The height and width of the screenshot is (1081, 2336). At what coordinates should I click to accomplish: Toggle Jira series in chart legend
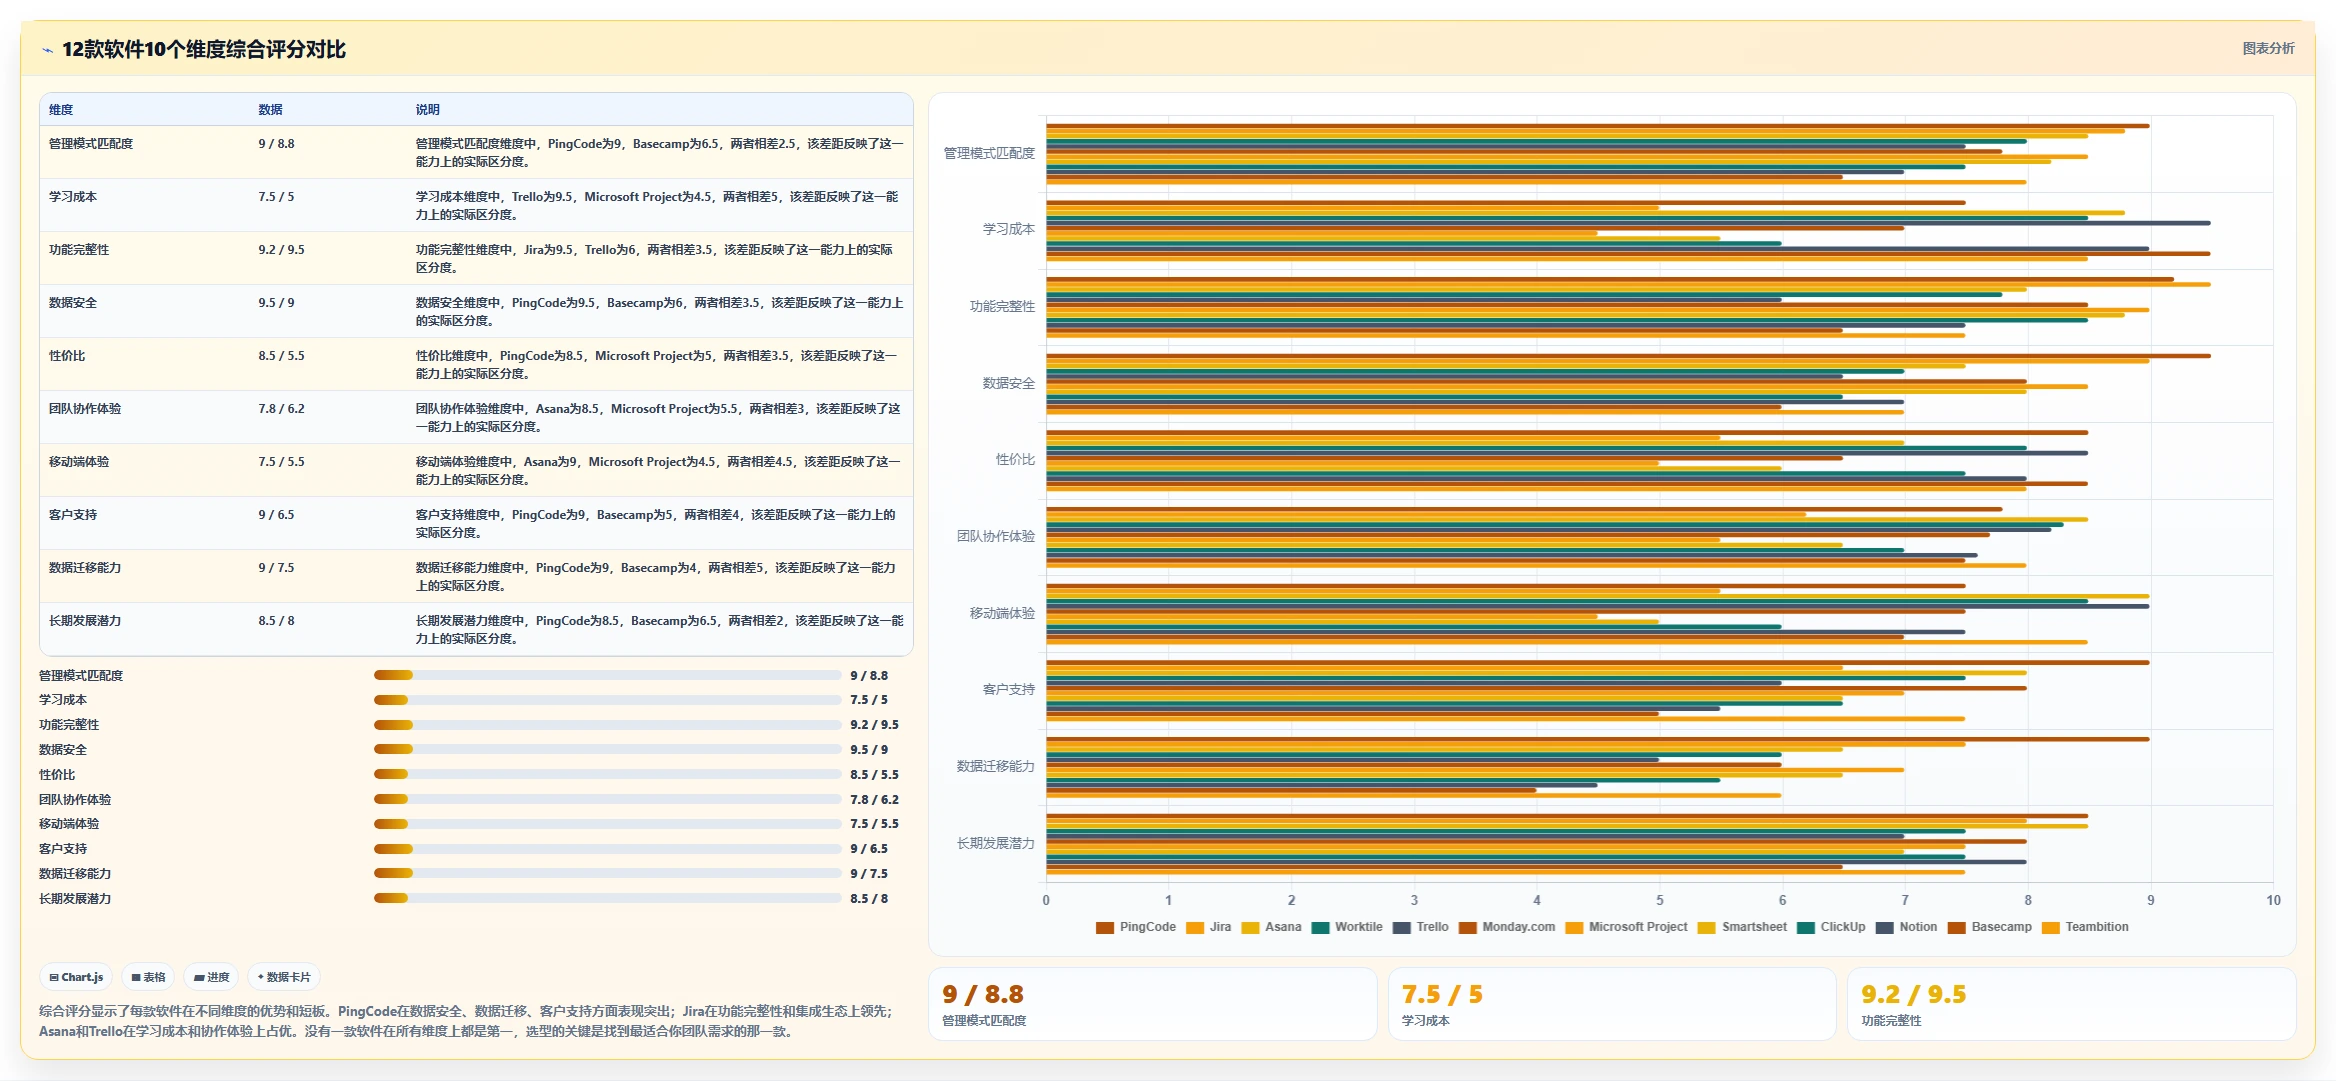[1208, 927]
